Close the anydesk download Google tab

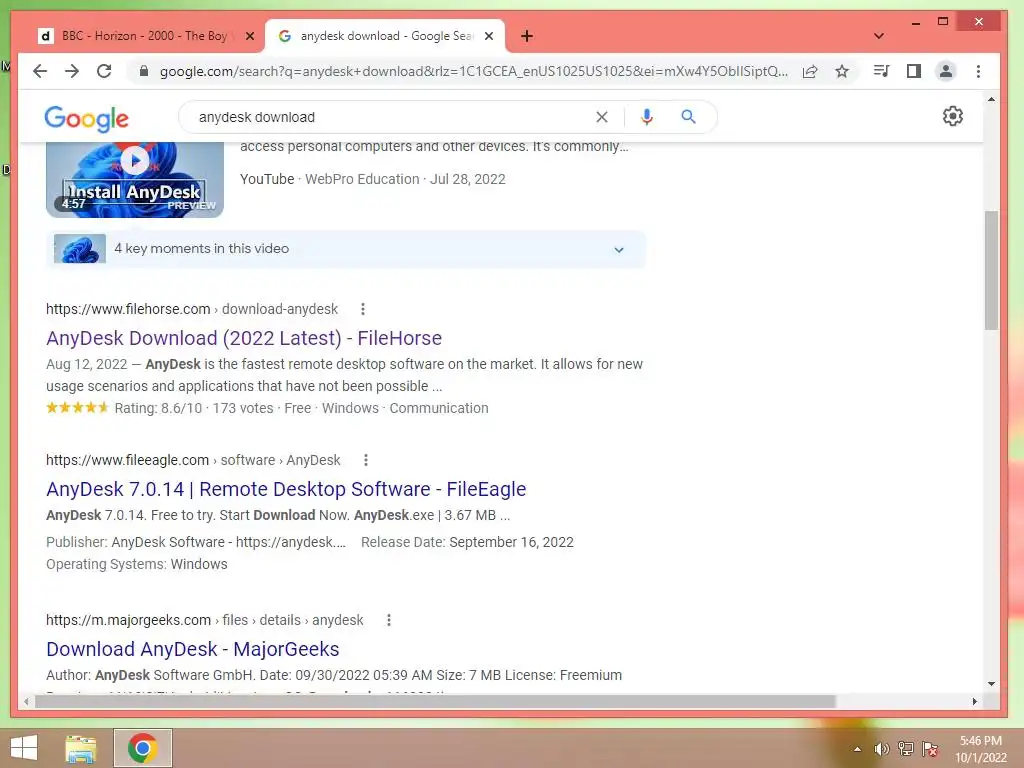(488, 36)
